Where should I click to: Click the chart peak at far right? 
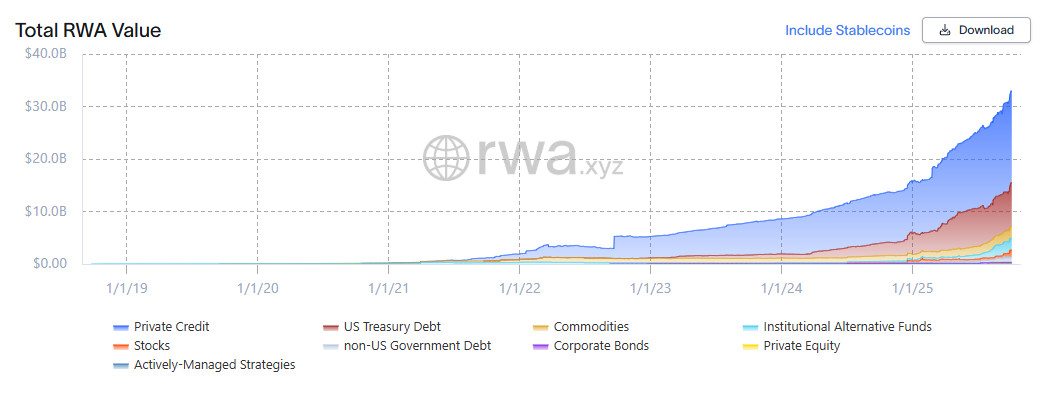pos(1010,93)
